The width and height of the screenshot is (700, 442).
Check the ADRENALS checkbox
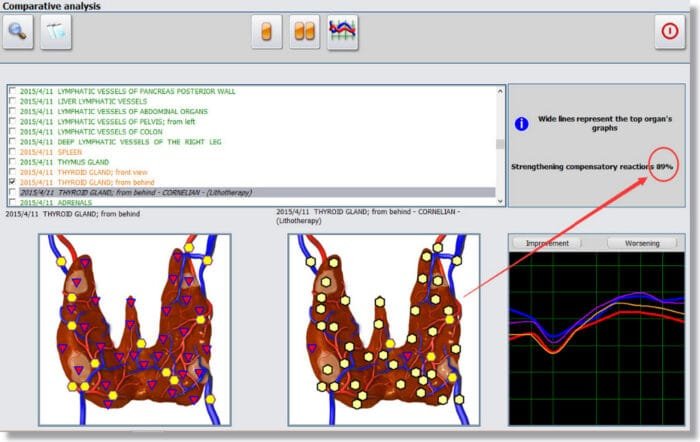tap(12, 202)
